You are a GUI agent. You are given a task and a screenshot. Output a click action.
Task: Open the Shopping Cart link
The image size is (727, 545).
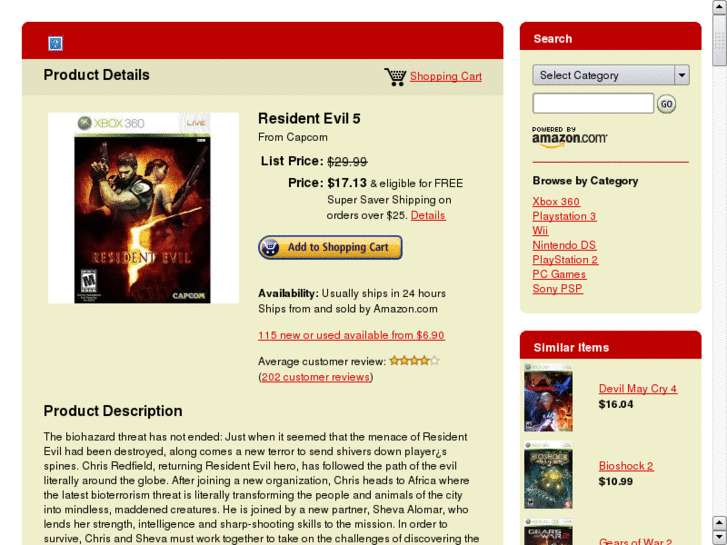coord(446,77)
